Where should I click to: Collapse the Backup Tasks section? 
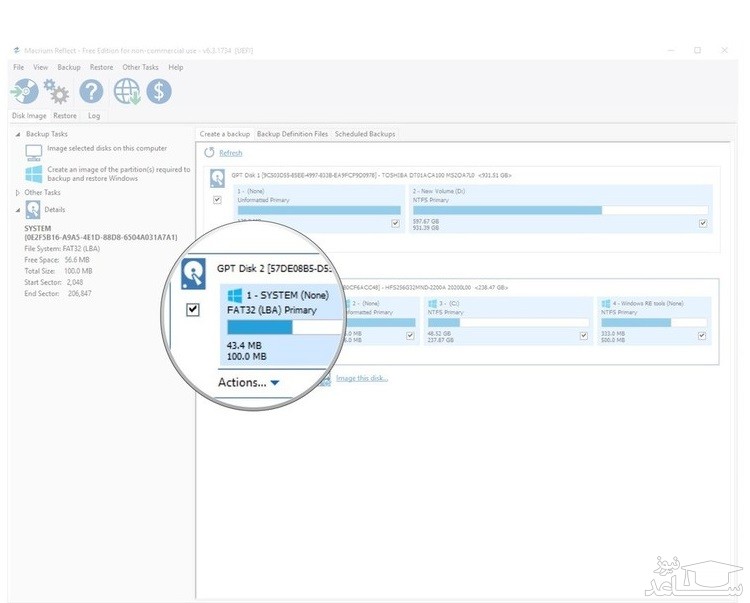click(x=17, y=133)
